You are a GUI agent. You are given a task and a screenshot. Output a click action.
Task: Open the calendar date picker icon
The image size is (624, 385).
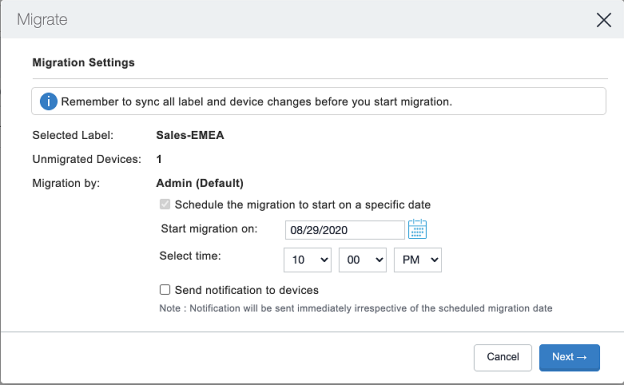pyautogui.click(x=417, y=229)
